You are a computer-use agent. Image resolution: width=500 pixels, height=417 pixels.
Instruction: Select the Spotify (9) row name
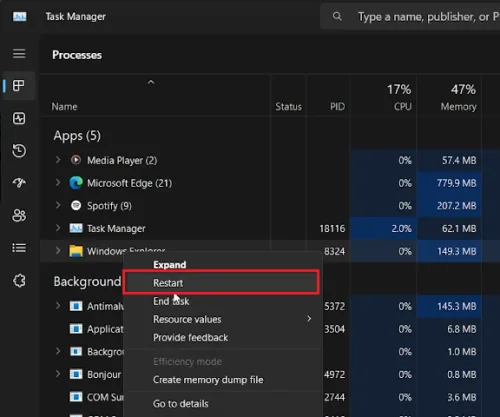[x=109, y=206]
